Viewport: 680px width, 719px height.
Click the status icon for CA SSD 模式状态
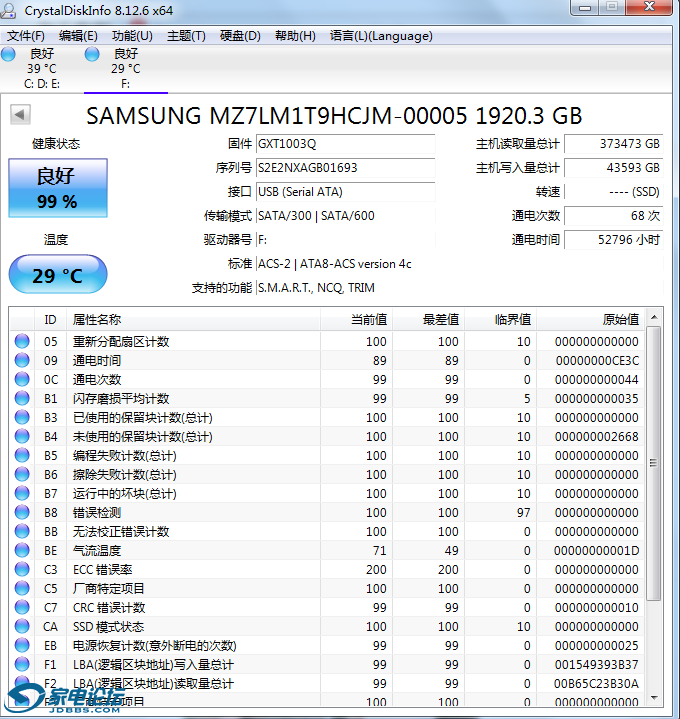pyautogui.click(x=22, y=626)
